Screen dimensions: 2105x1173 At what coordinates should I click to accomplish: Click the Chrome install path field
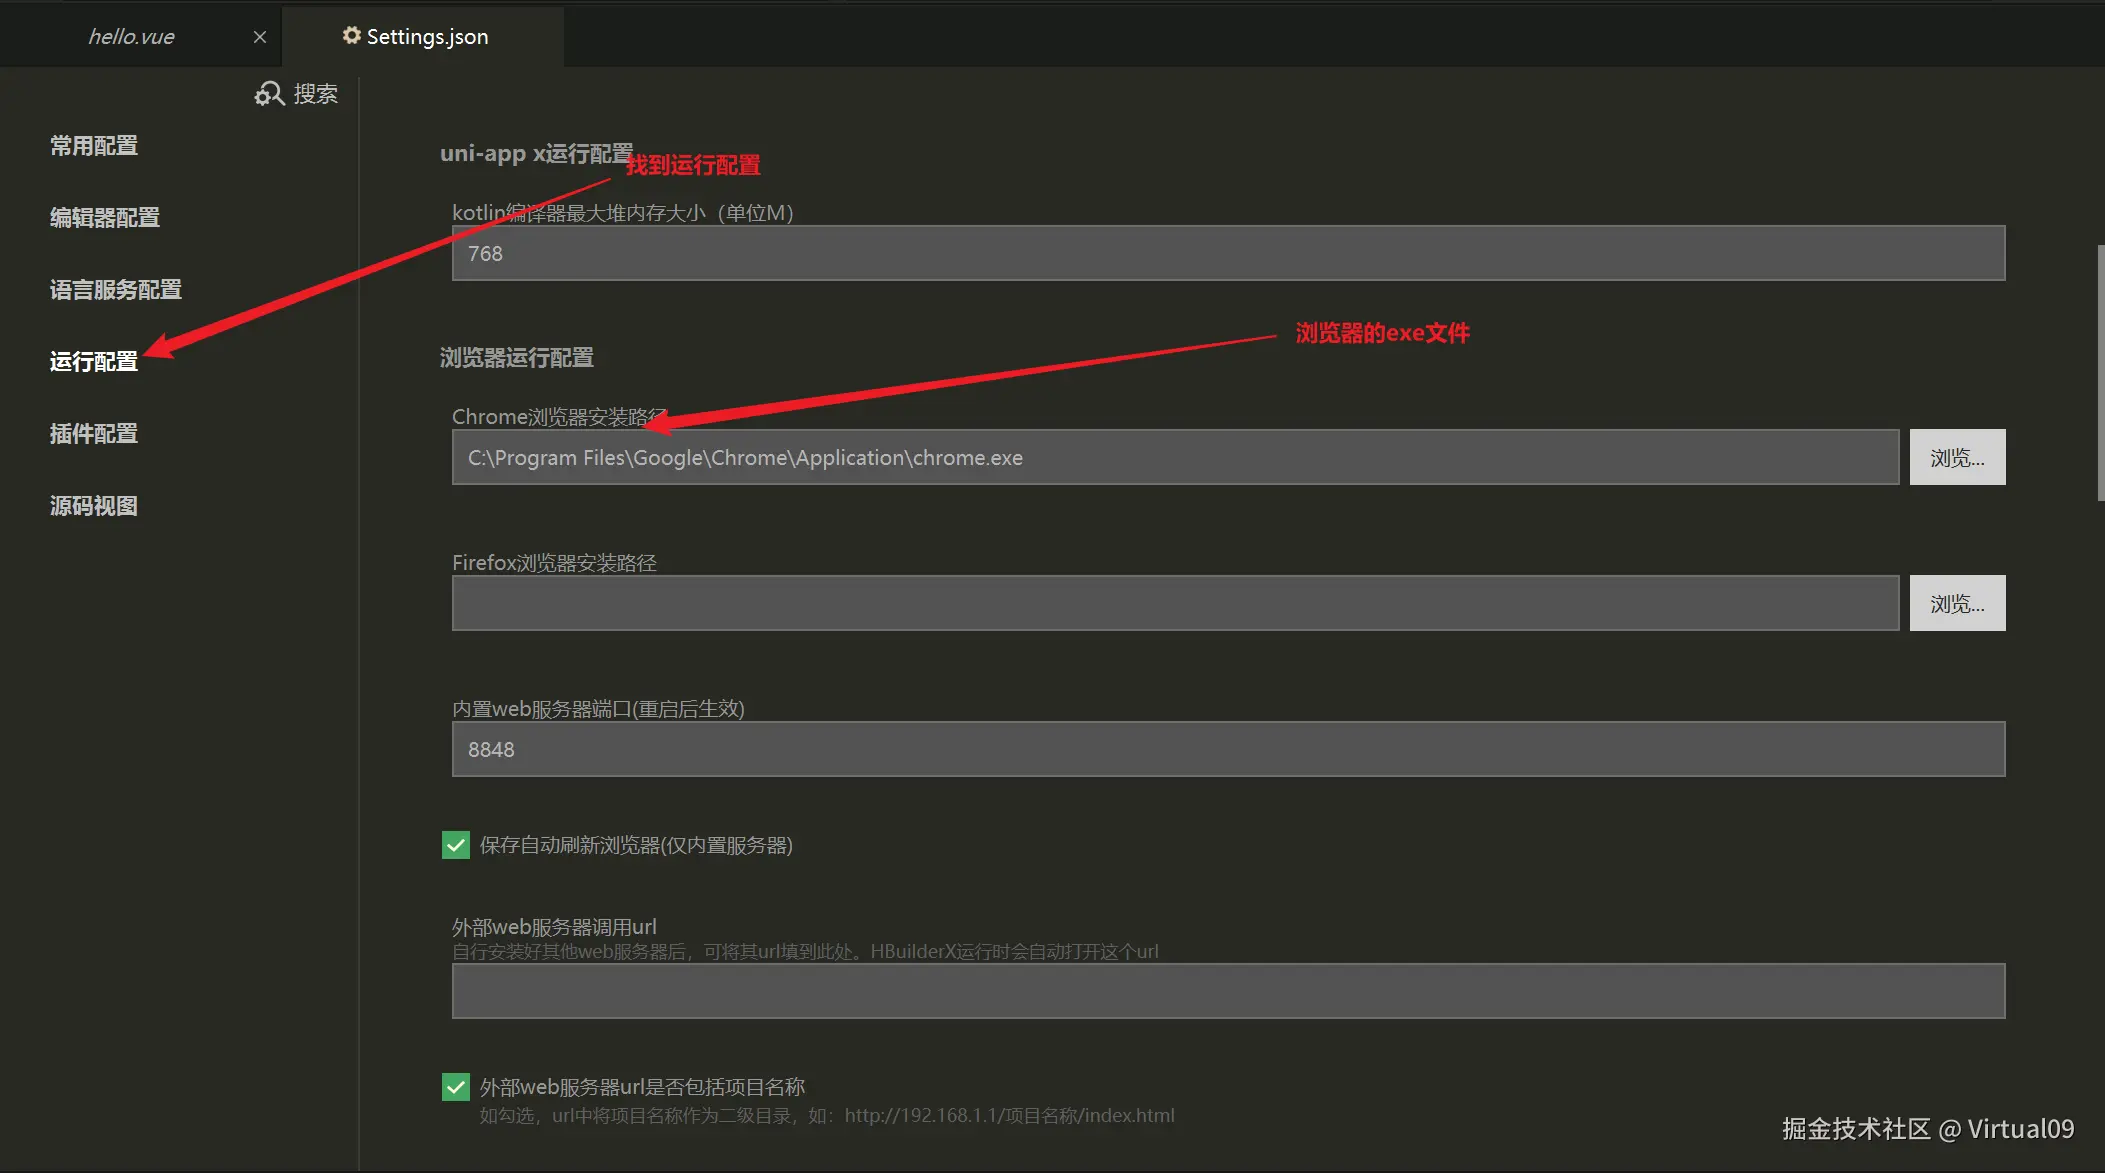point(1174,458)
